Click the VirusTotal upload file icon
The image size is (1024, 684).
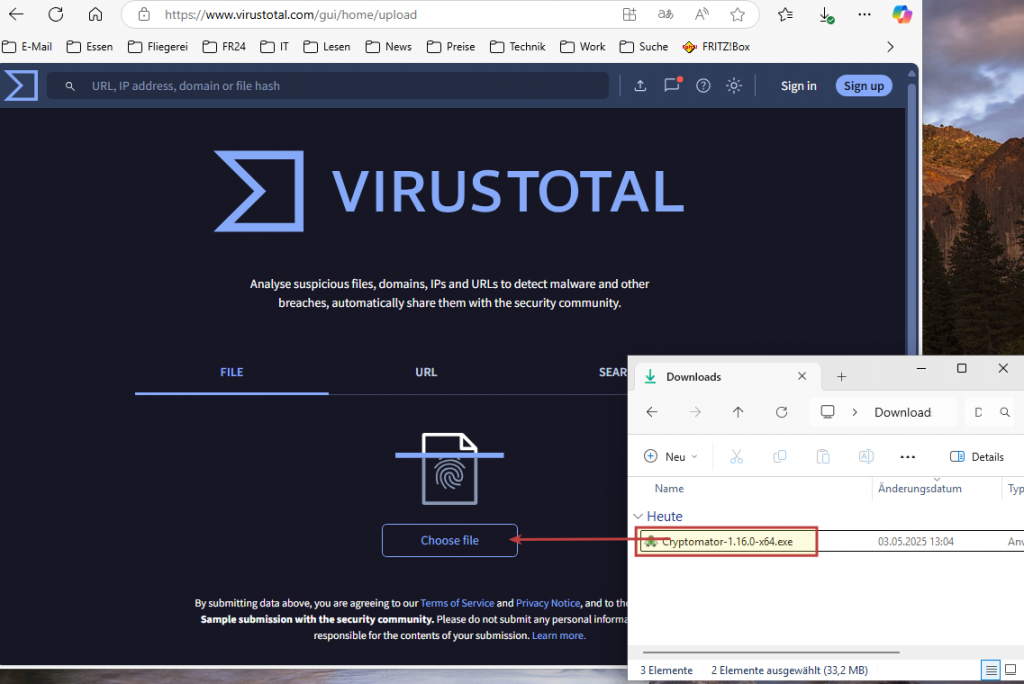(640, 86)
